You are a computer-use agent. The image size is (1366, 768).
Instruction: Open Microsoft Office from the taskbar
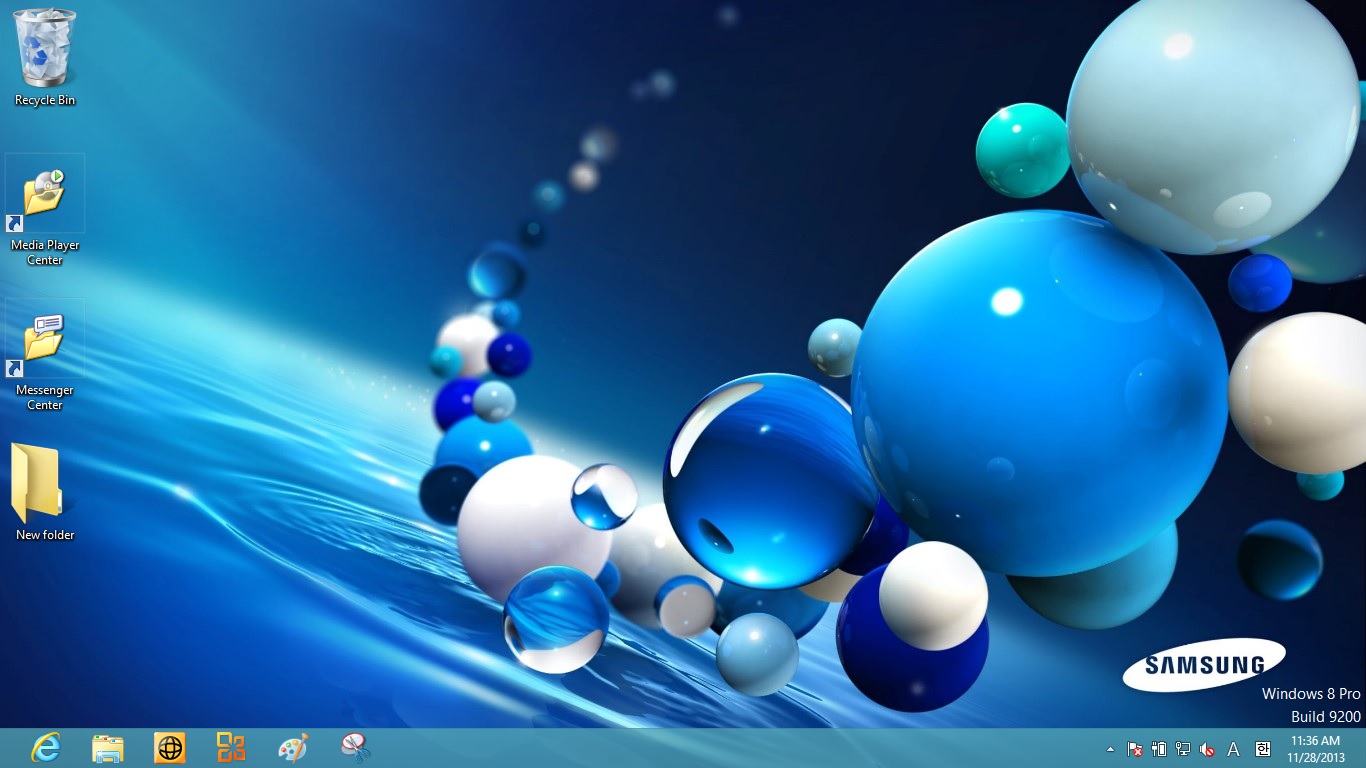click(231, 747)
